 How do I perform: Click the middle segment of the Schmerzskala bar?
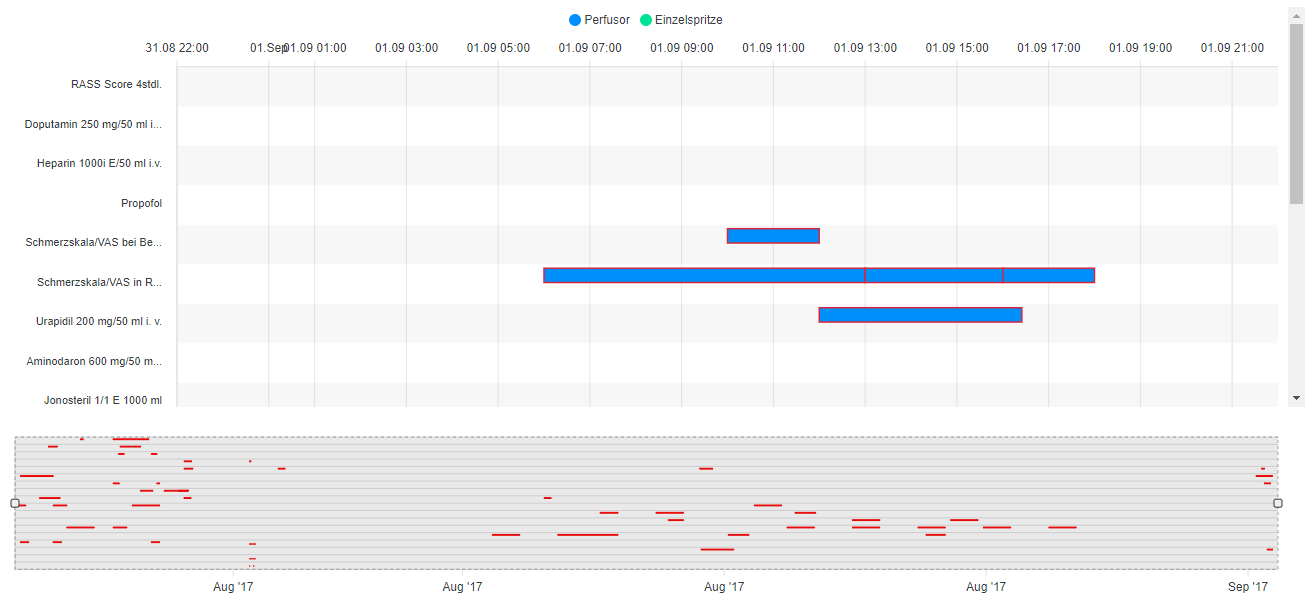click(x=935, y=274)
